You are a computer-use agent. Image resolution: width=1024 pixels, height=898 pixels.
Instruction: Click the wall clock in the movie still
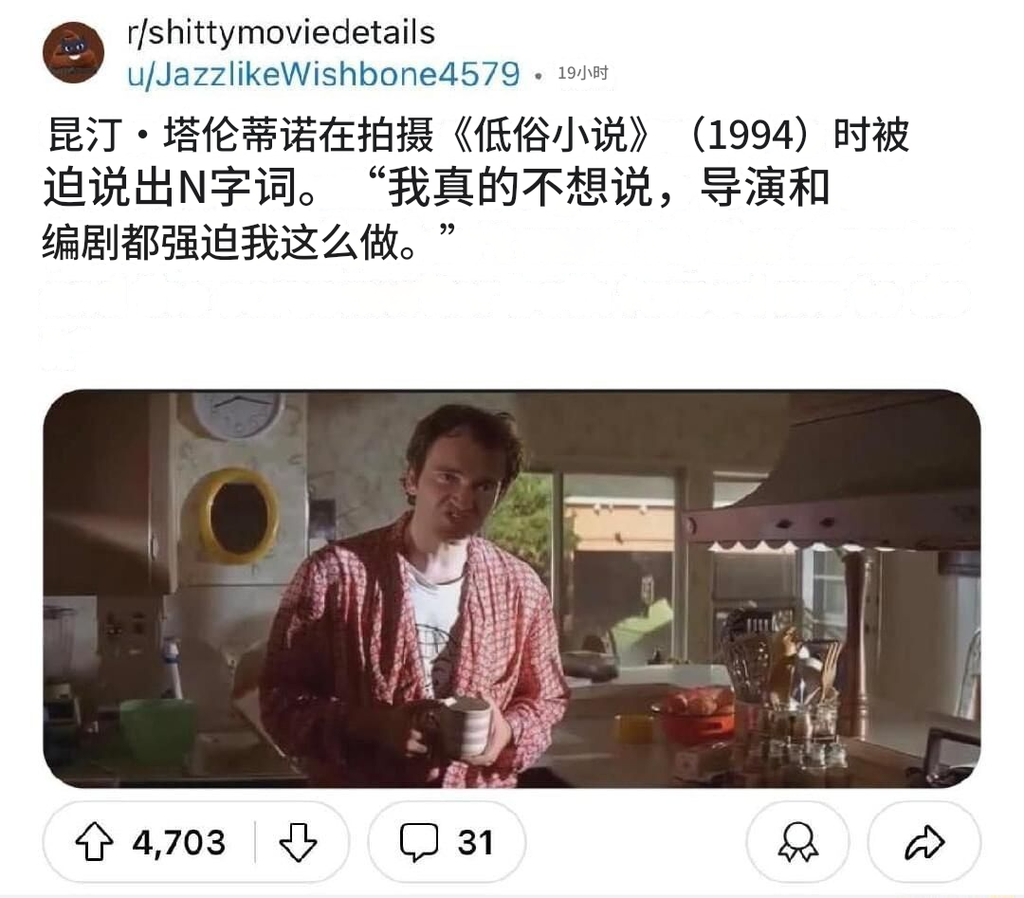tap(239, 413)
